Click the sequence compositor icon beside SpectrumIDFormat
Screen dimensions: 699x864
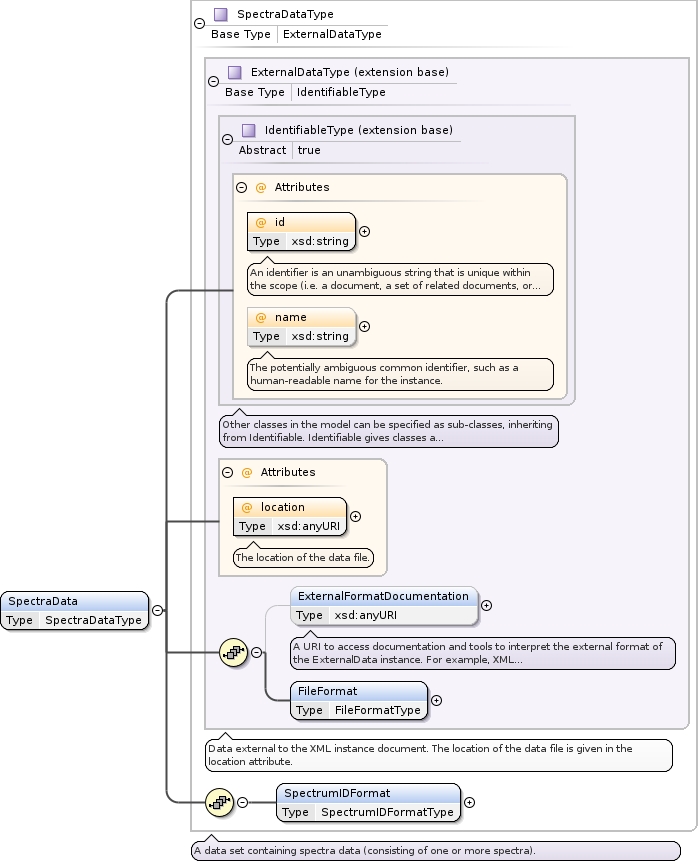tap(219, 802)
